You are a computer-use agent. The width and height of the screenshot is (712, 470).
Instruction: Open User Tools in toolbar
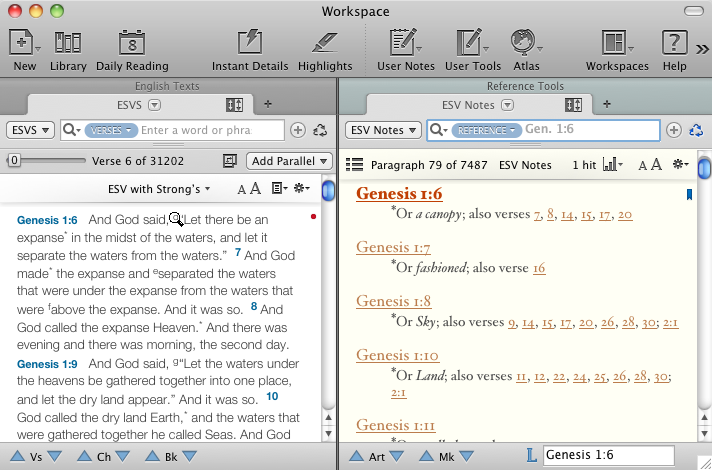pos(468,43)
